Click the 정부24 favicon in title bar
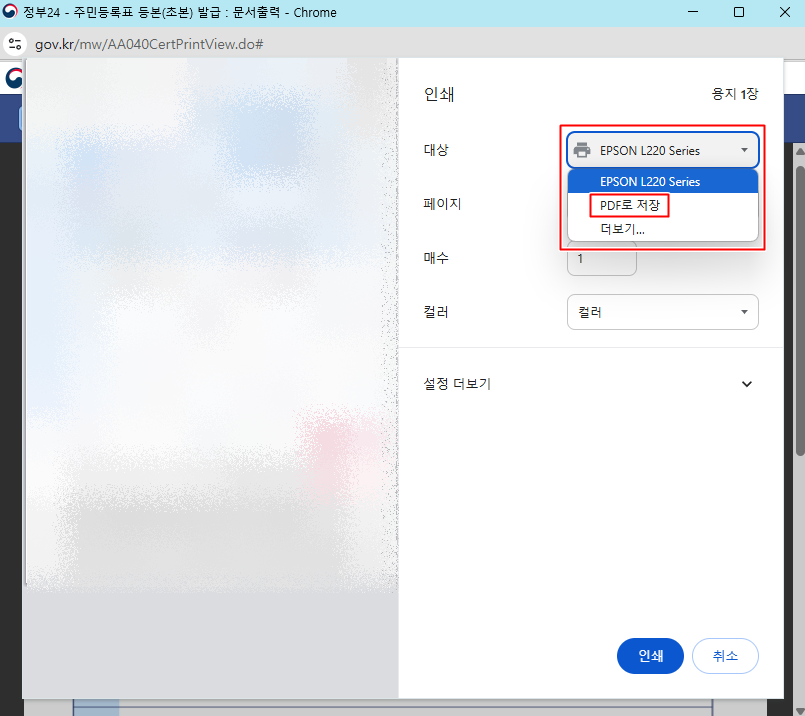 tap(10, 12)
